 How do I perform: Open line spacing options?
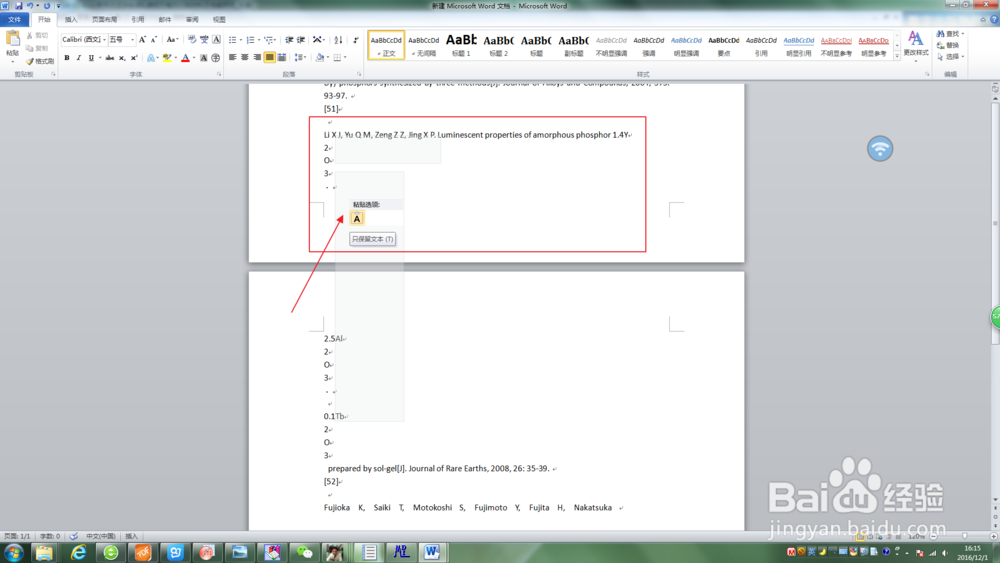tap(300, 57)
